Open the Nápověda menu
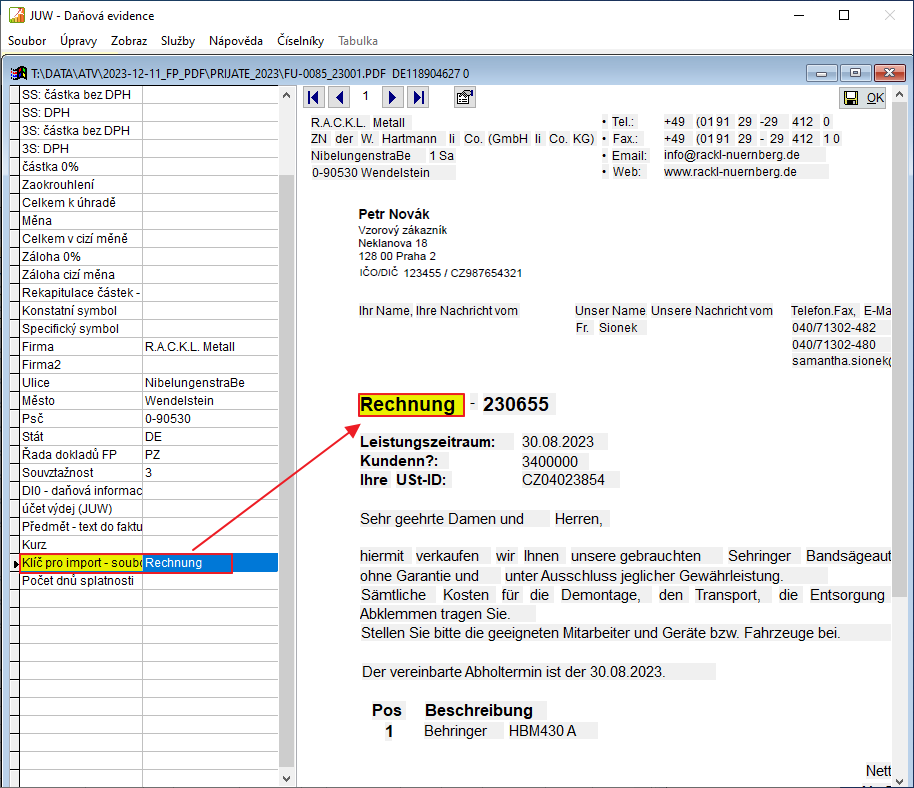Viewport: 914px width, 788px height. [x=235, y=41]
